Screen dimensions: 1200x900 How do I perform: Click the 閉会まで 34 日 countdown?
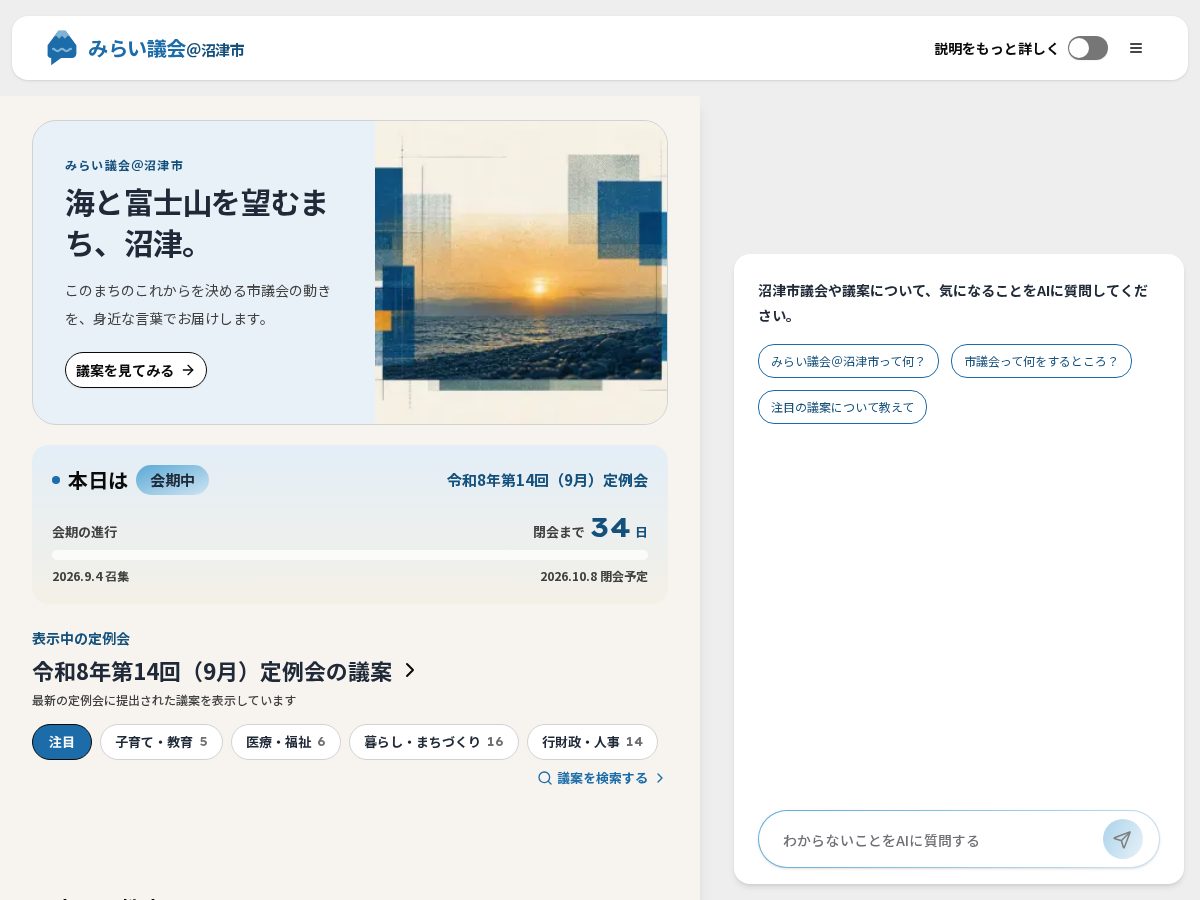[590, 529]
